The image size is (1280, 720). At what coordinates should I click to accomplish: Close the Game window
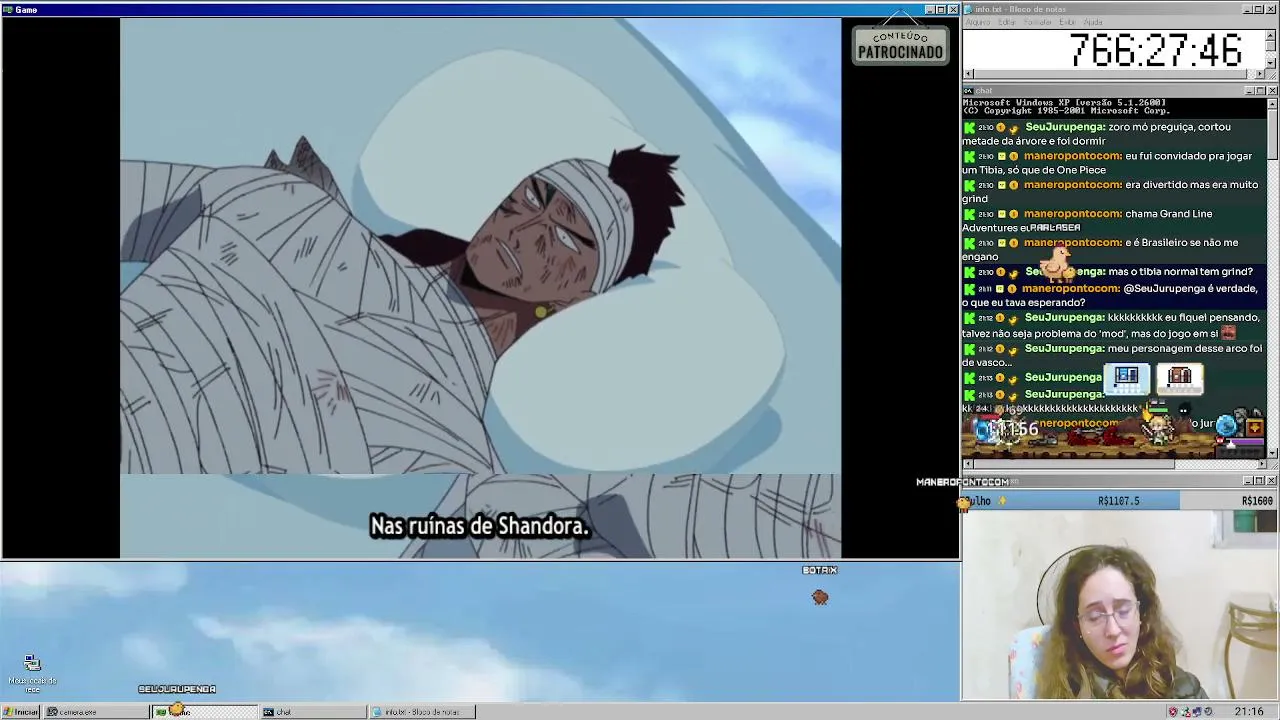click(x=953, y=10)
